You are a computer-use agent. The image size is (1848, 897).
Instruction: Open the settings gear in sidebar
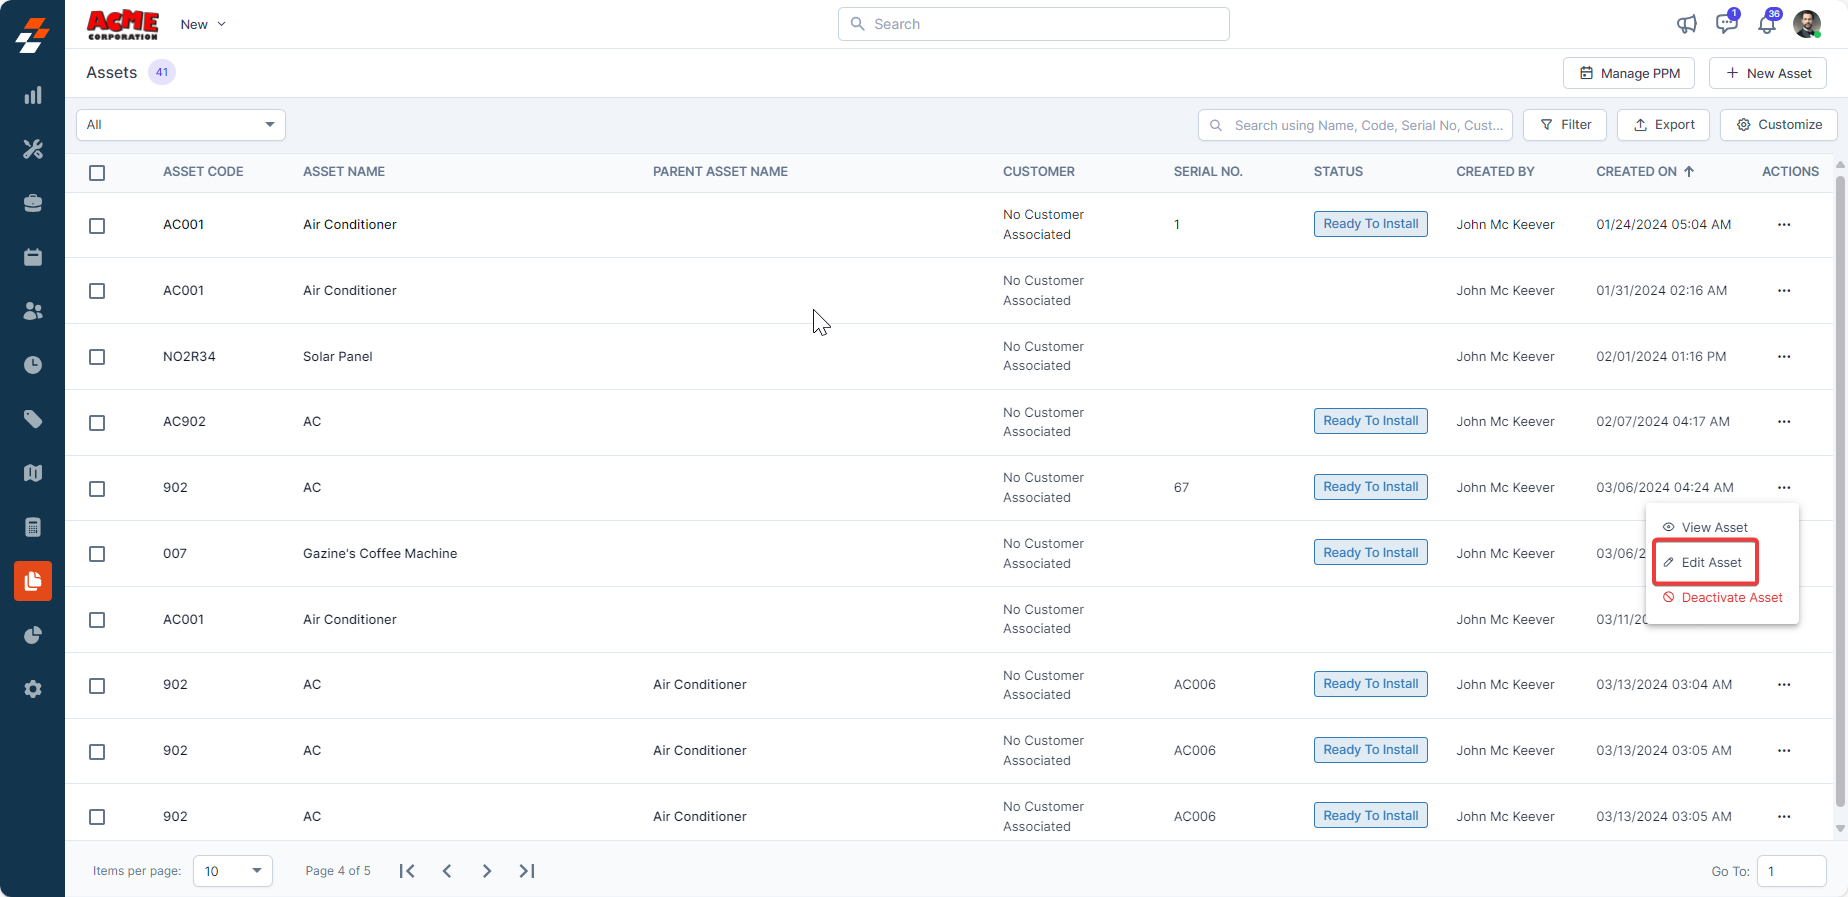33,689
